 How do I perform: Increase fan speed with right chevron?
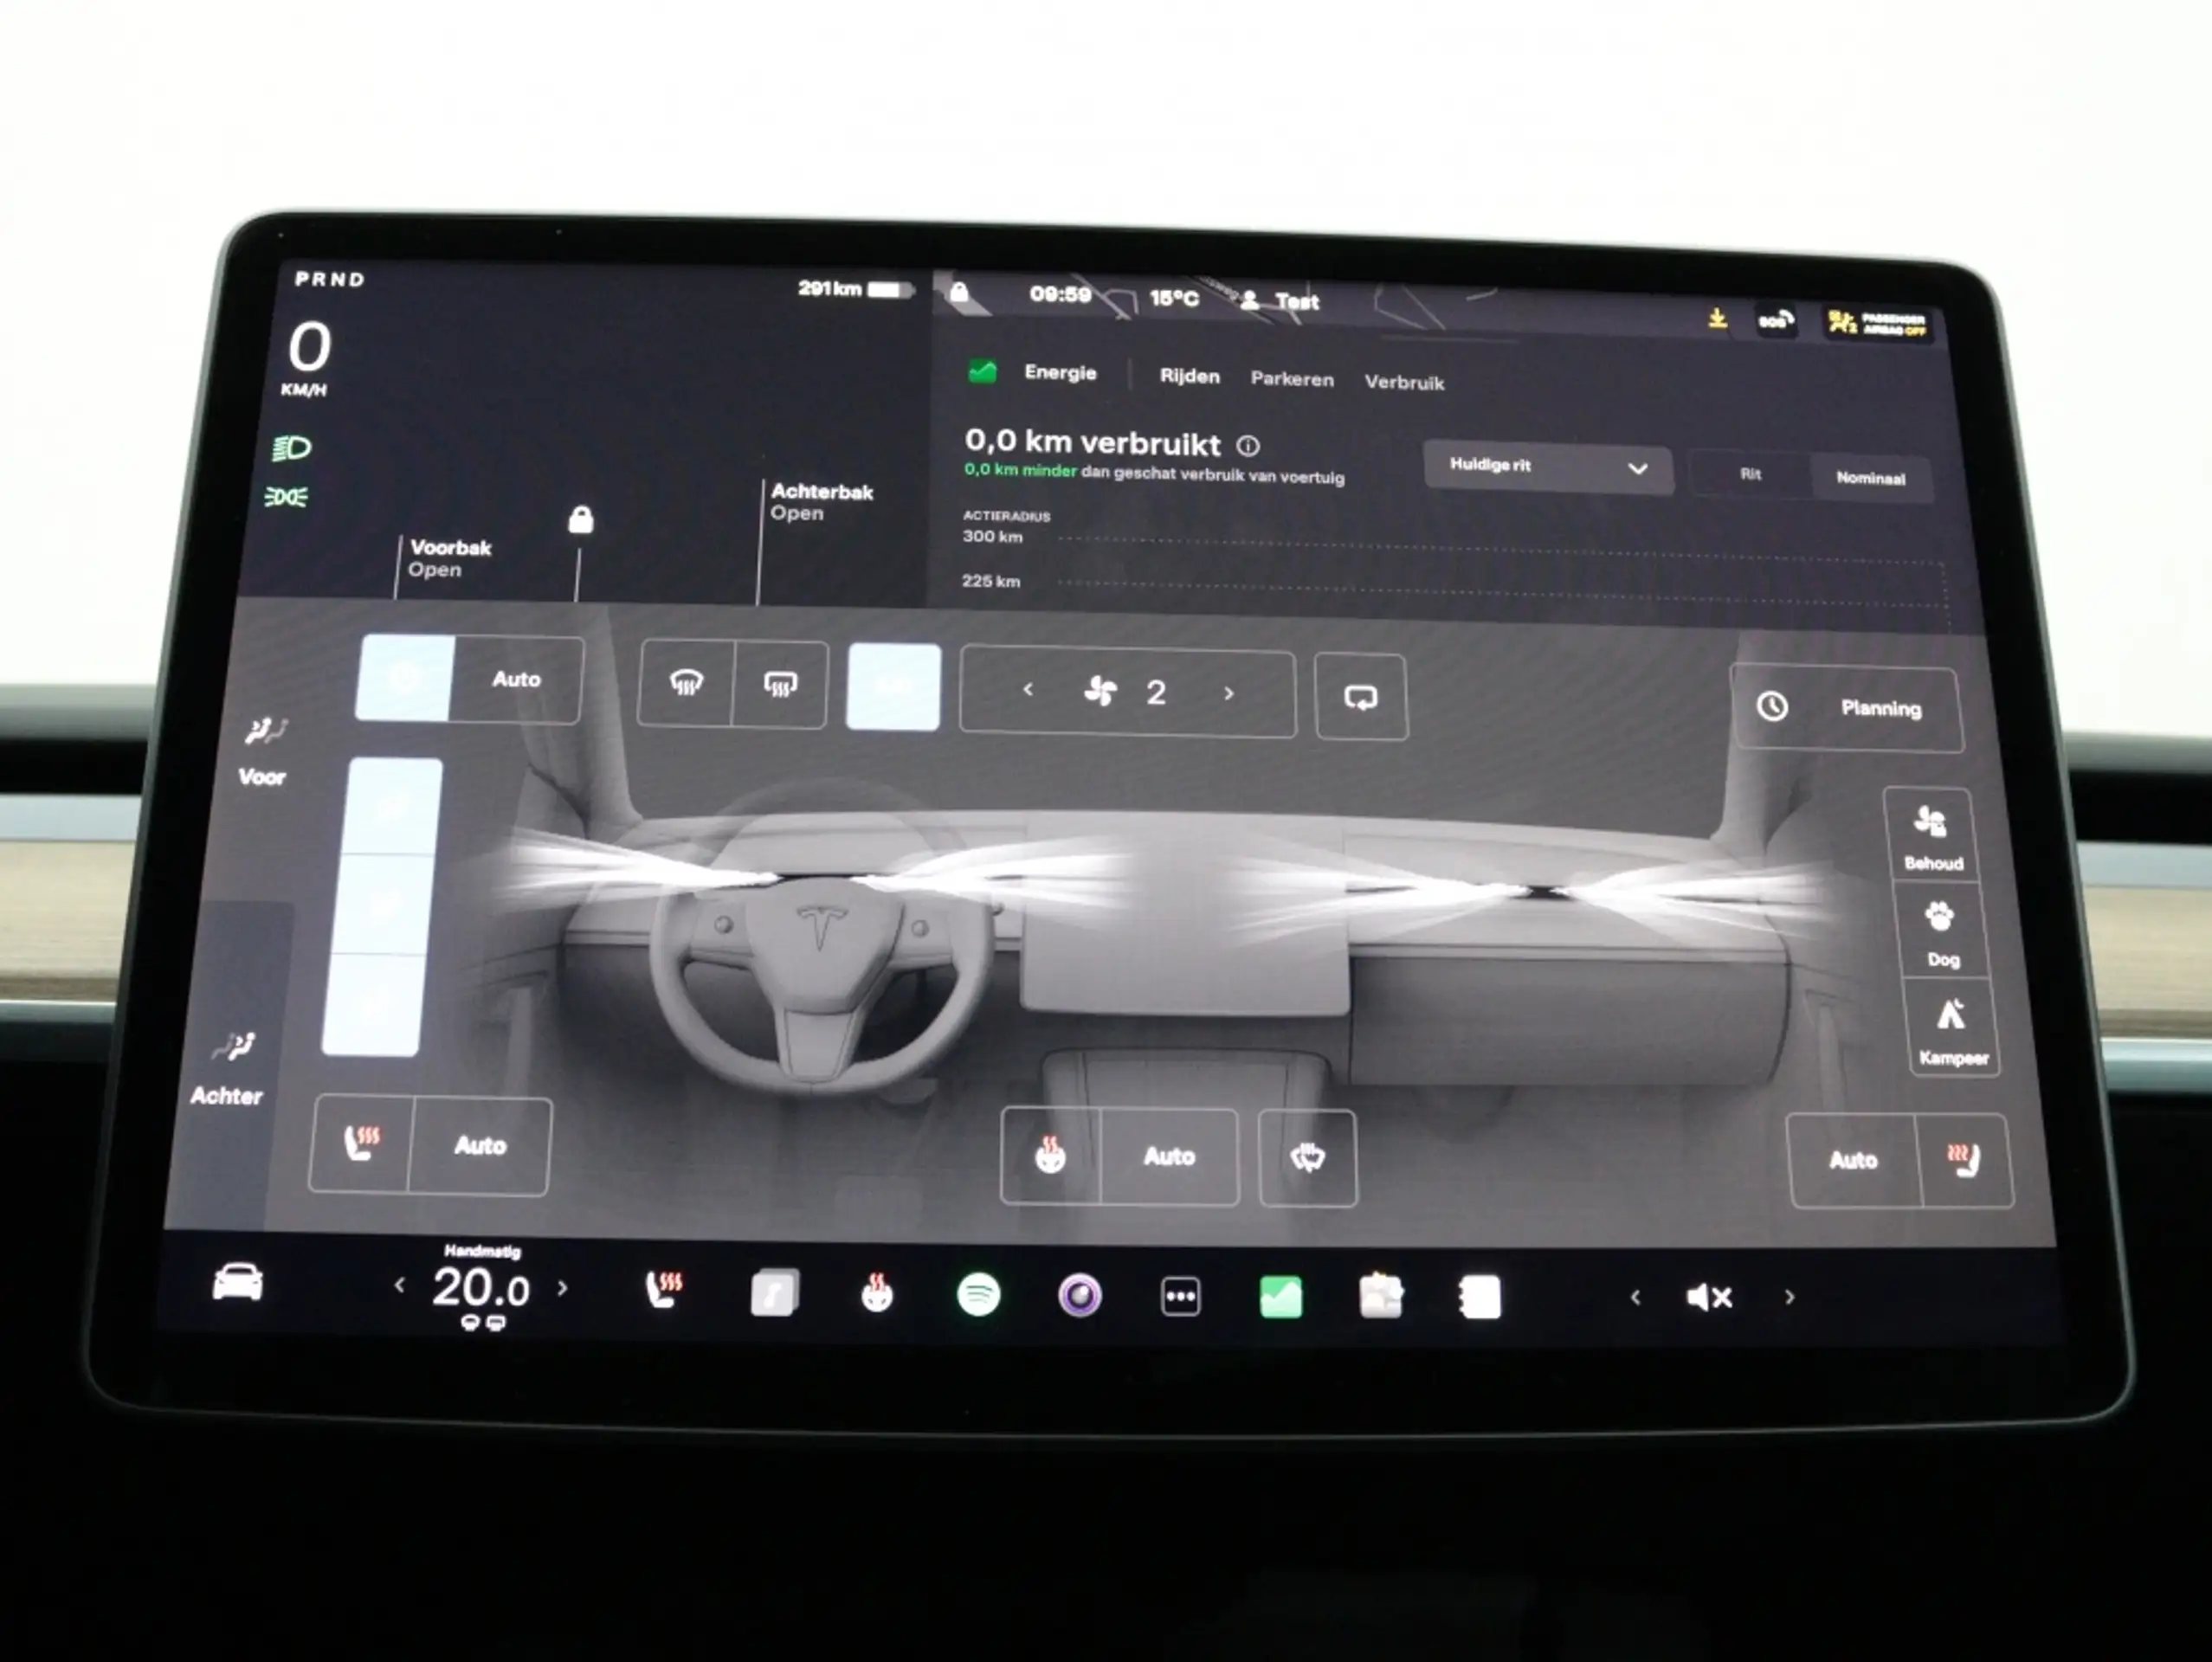tap(1229, 693)
